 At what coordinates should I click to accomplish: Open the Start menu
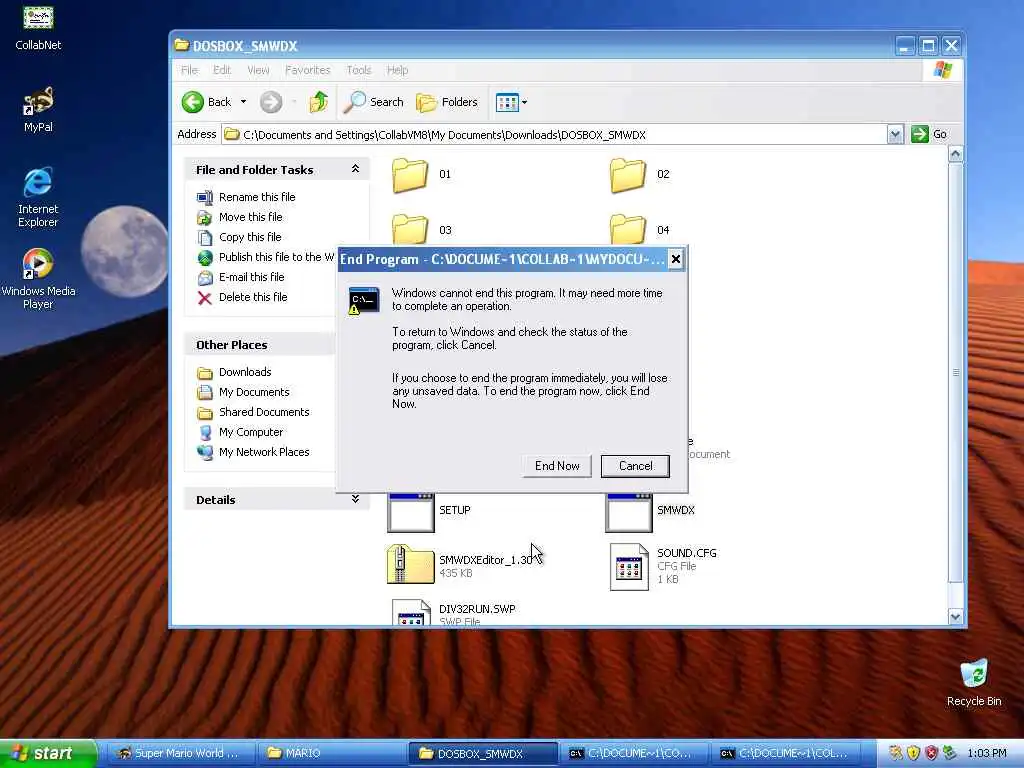pos(48,753)
